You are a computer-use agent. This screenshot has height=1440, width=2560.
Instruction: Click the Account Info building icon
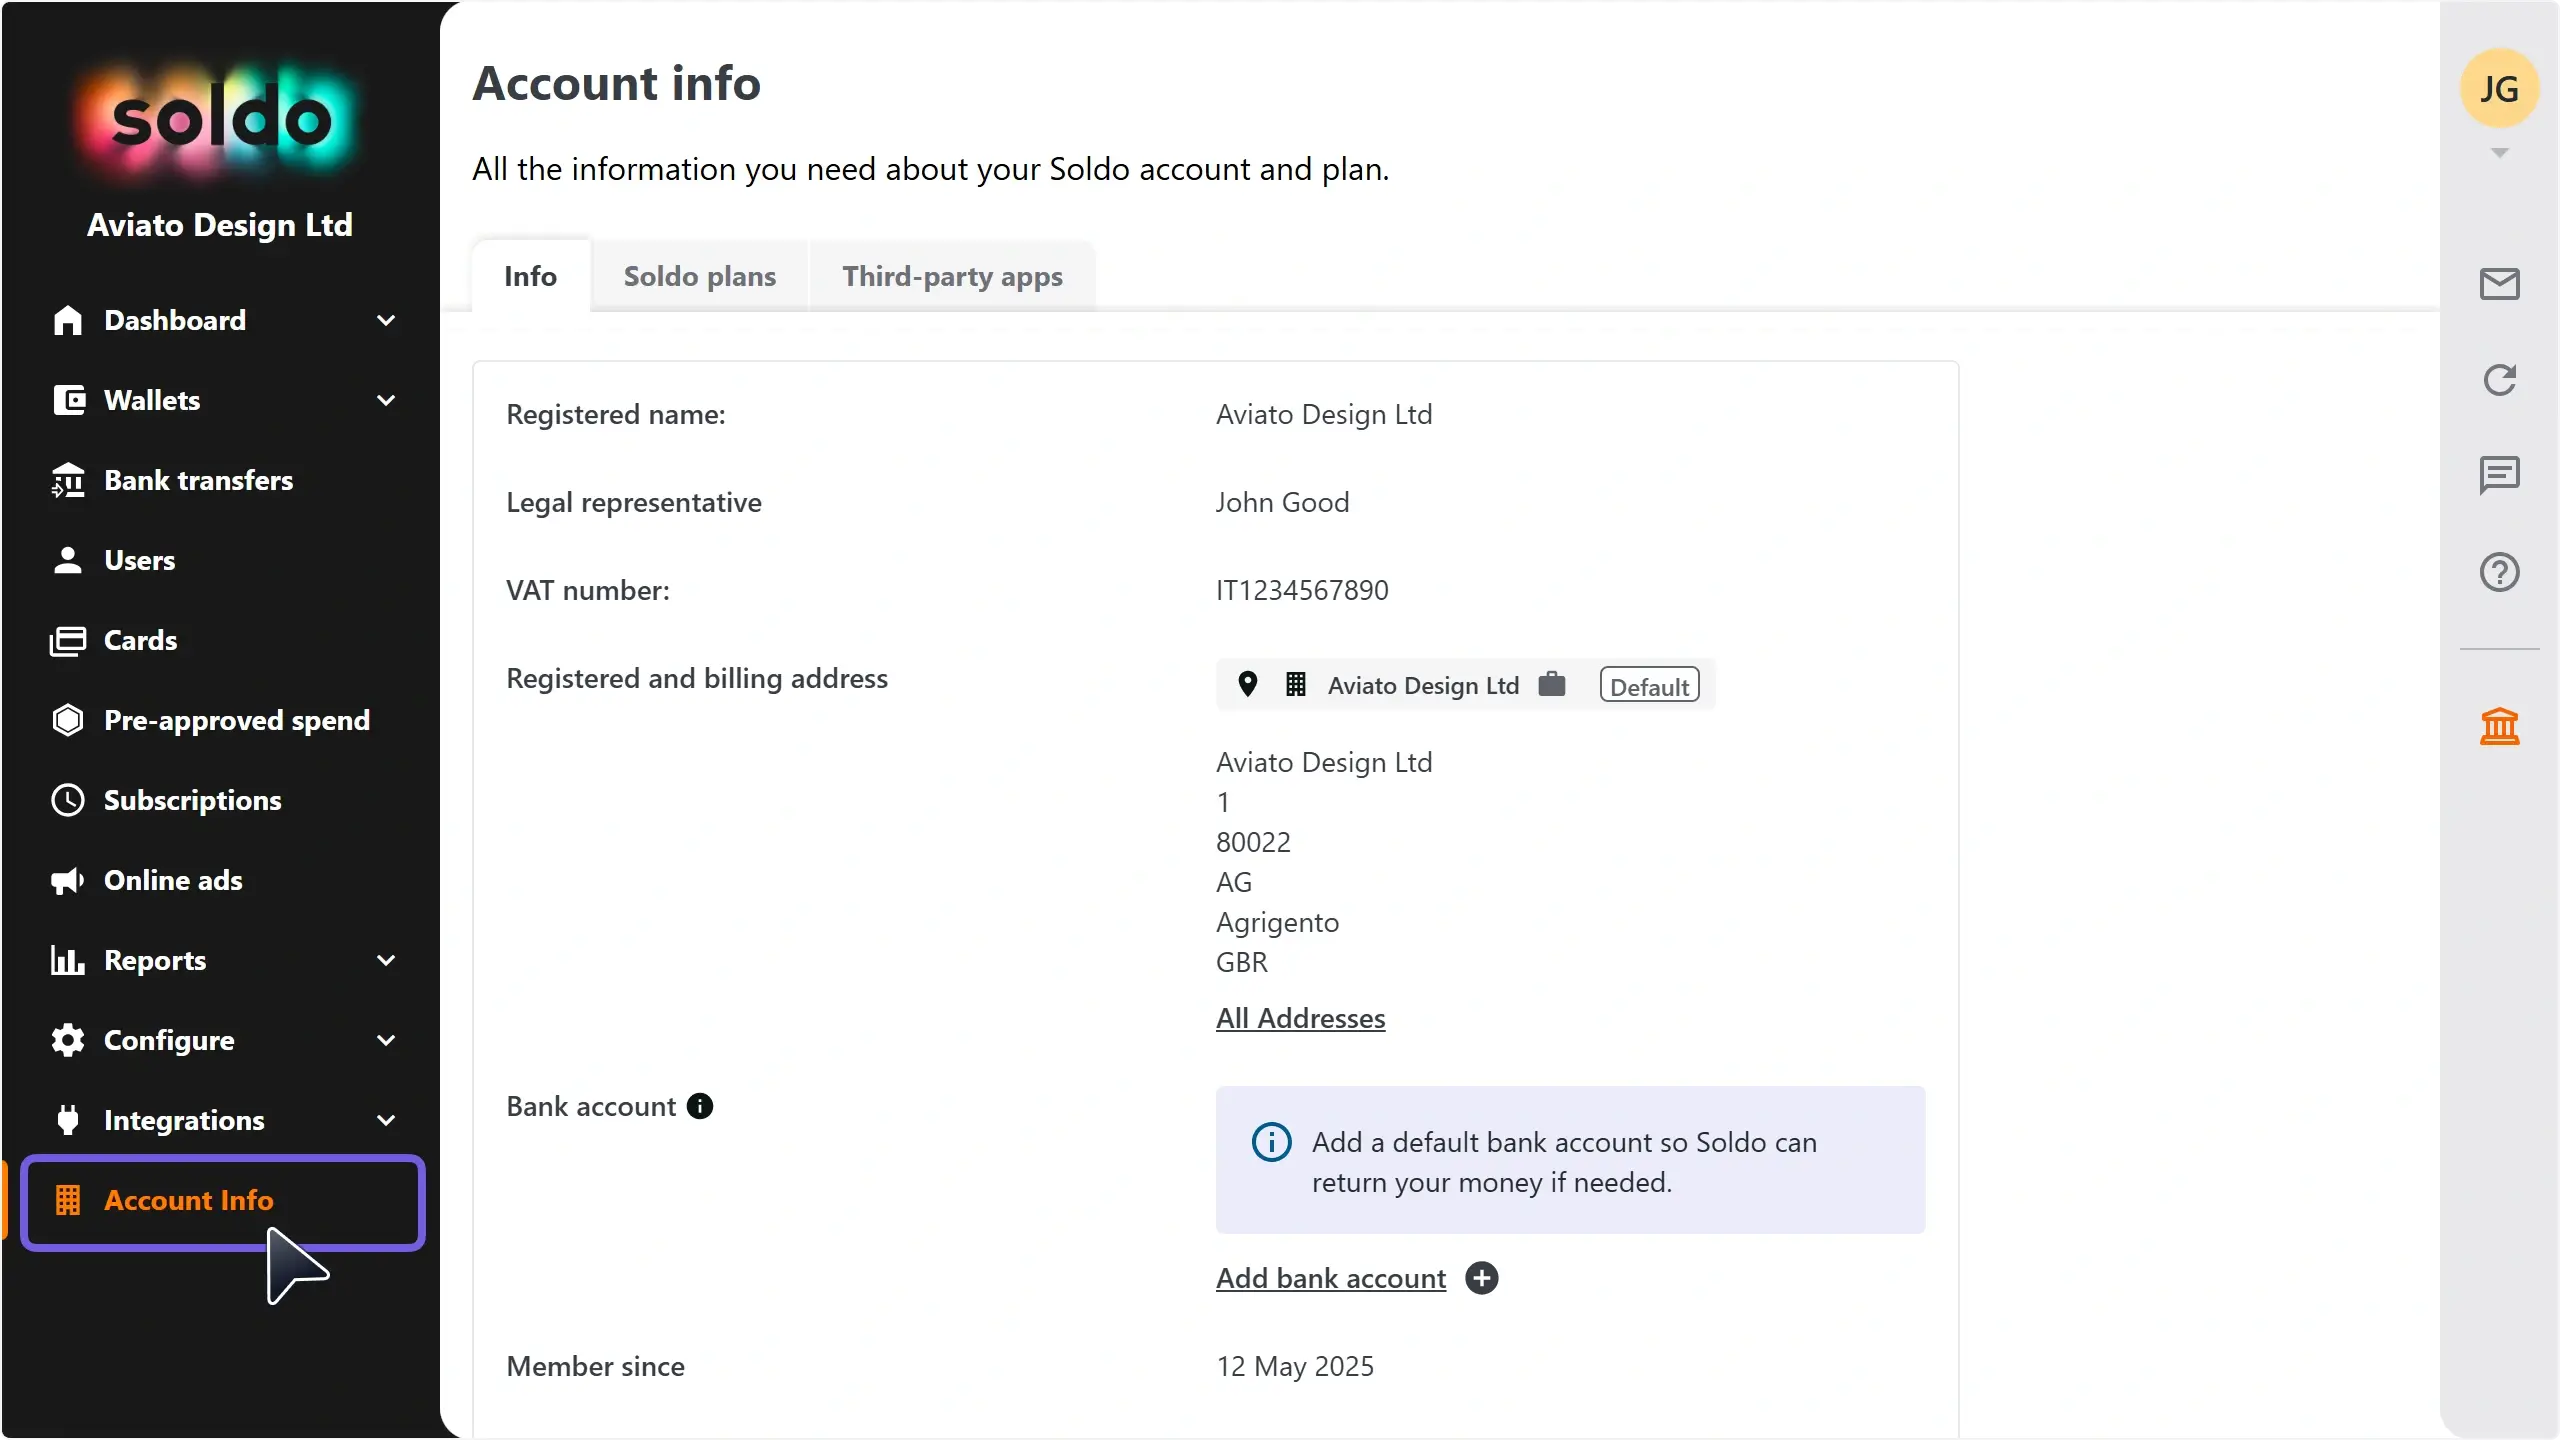click(x=67, y=1200)
